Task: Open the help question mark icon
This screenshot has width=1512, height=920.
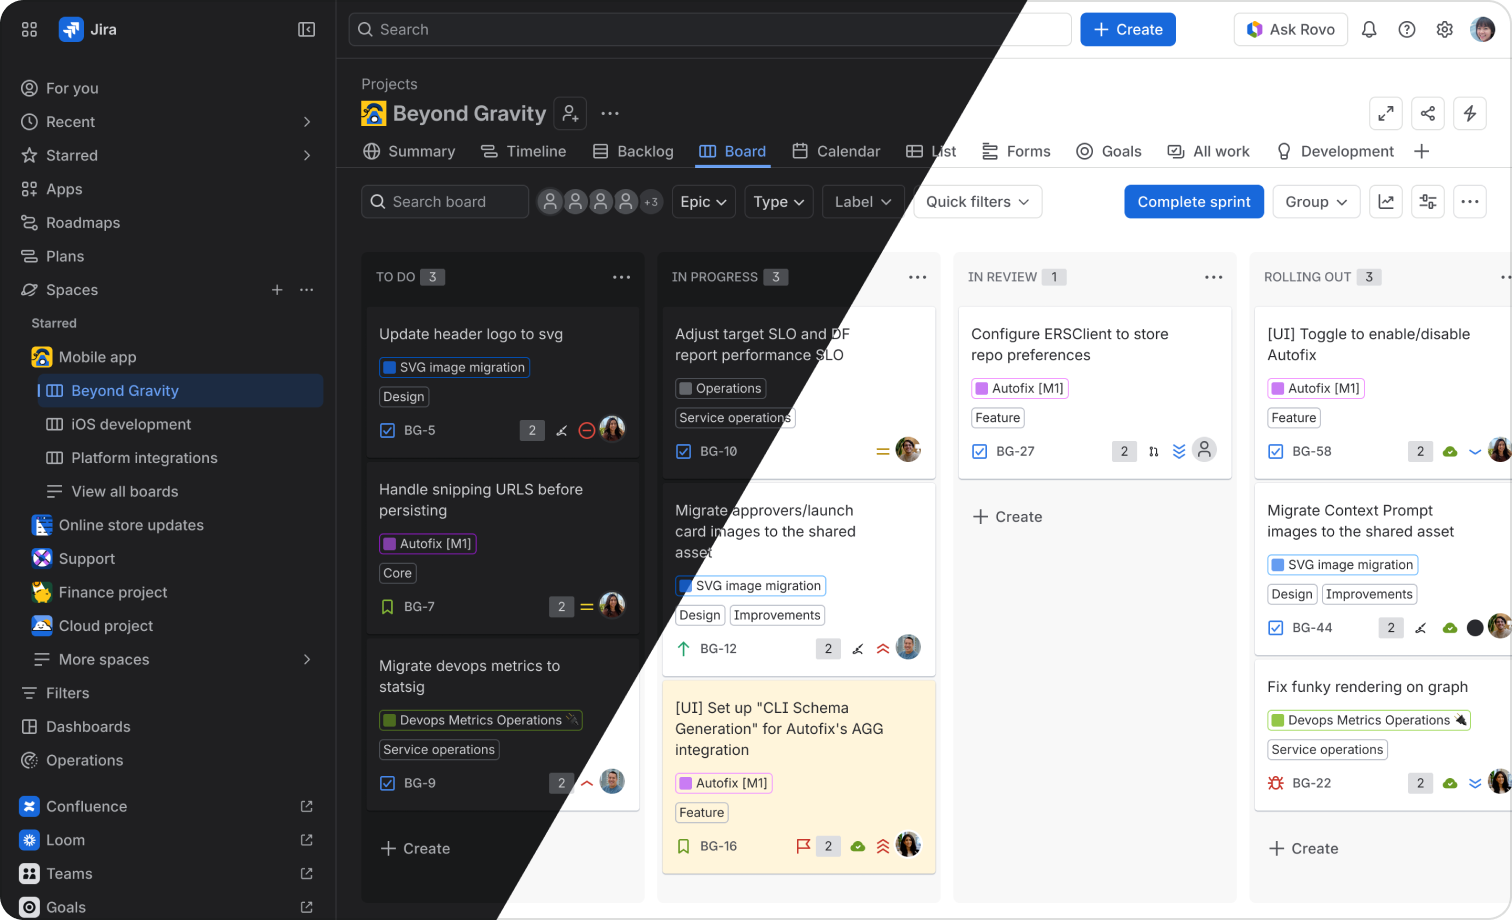Action: click(1407, 30)
